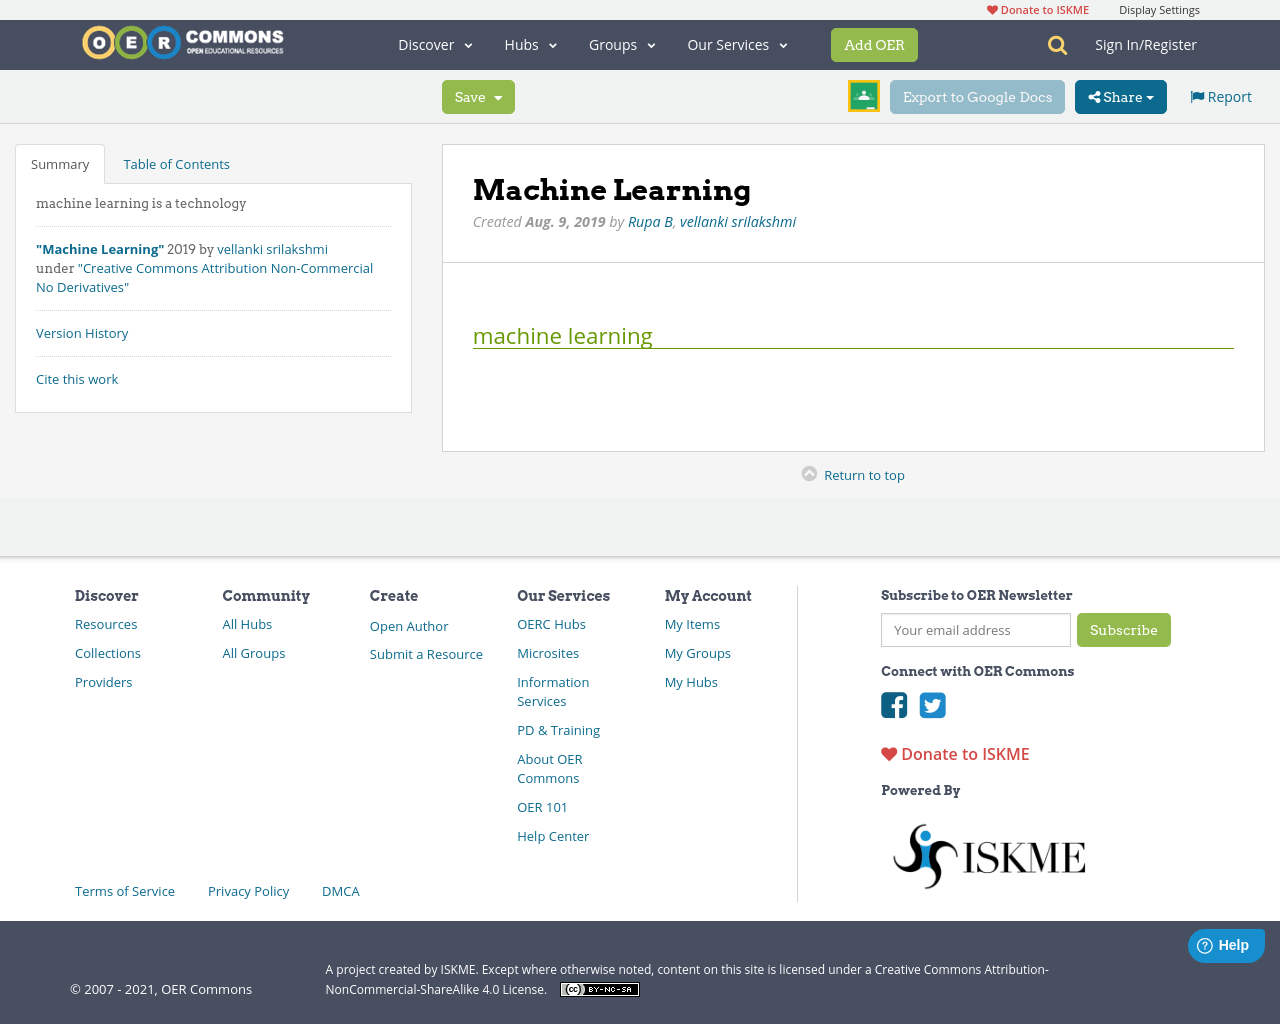Click Donate to ISKME in top bar
Screen dimensions: 1280x1024
[x=1038, y=10]
